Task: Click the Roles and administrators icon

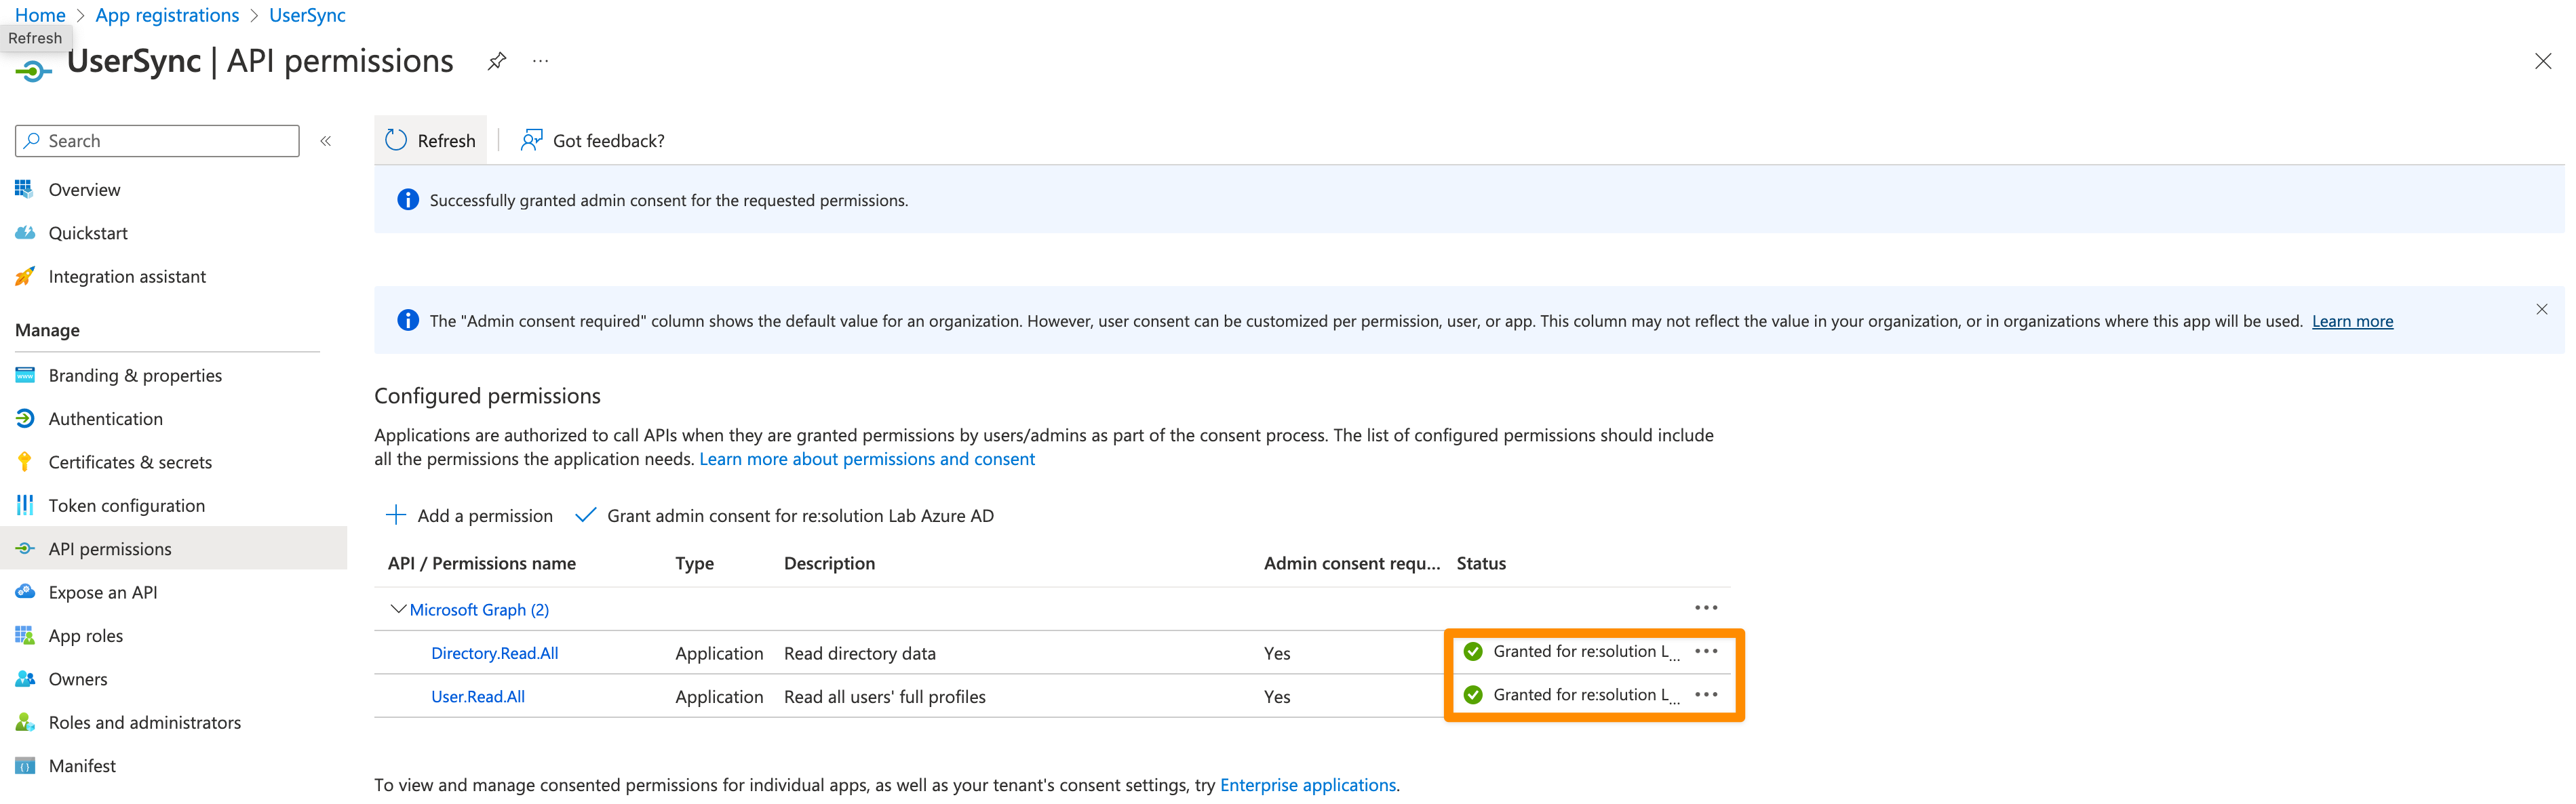Action: (x=25, y=721)
